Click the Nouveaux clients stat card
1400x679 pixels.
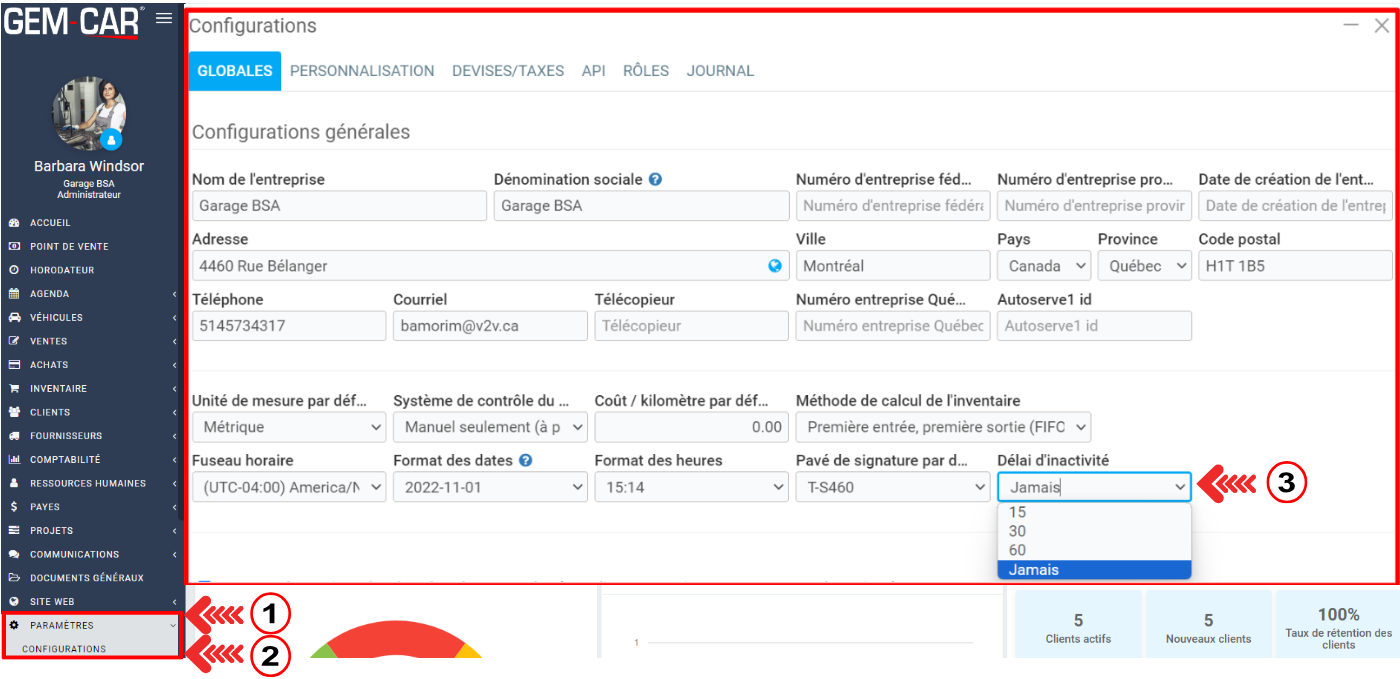click(x=1208, y=628)
